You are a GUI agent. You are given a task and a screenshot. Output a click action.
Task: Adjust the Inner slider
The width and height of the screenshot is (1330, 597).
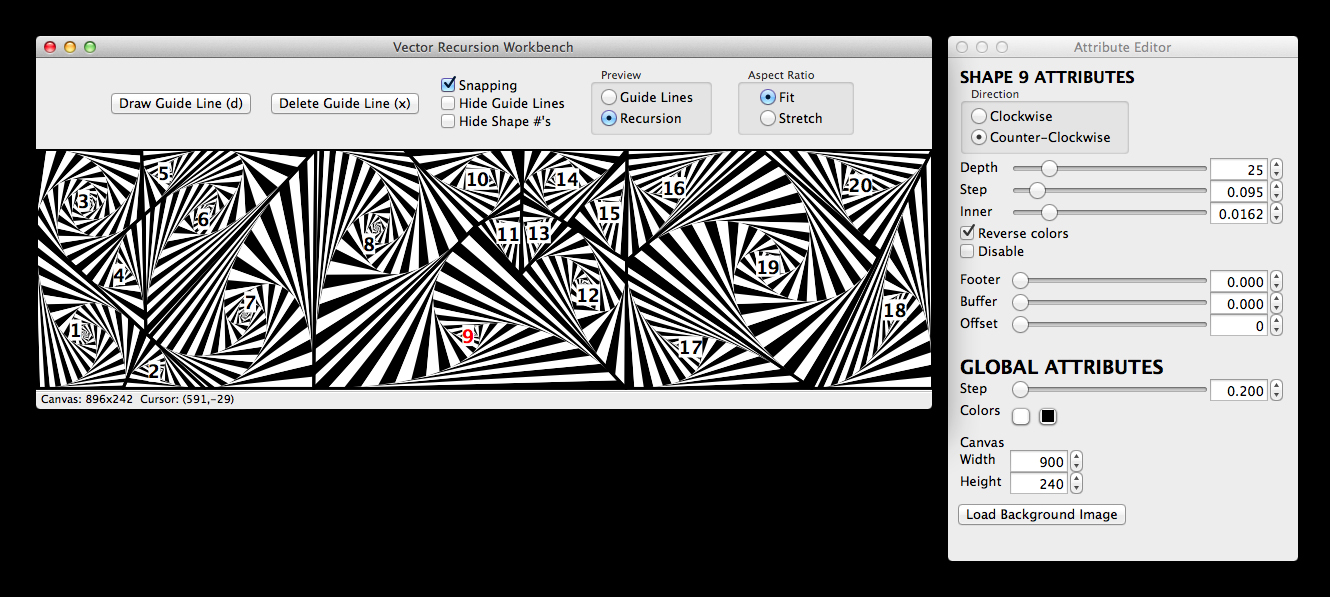[x=1049, y=212]
